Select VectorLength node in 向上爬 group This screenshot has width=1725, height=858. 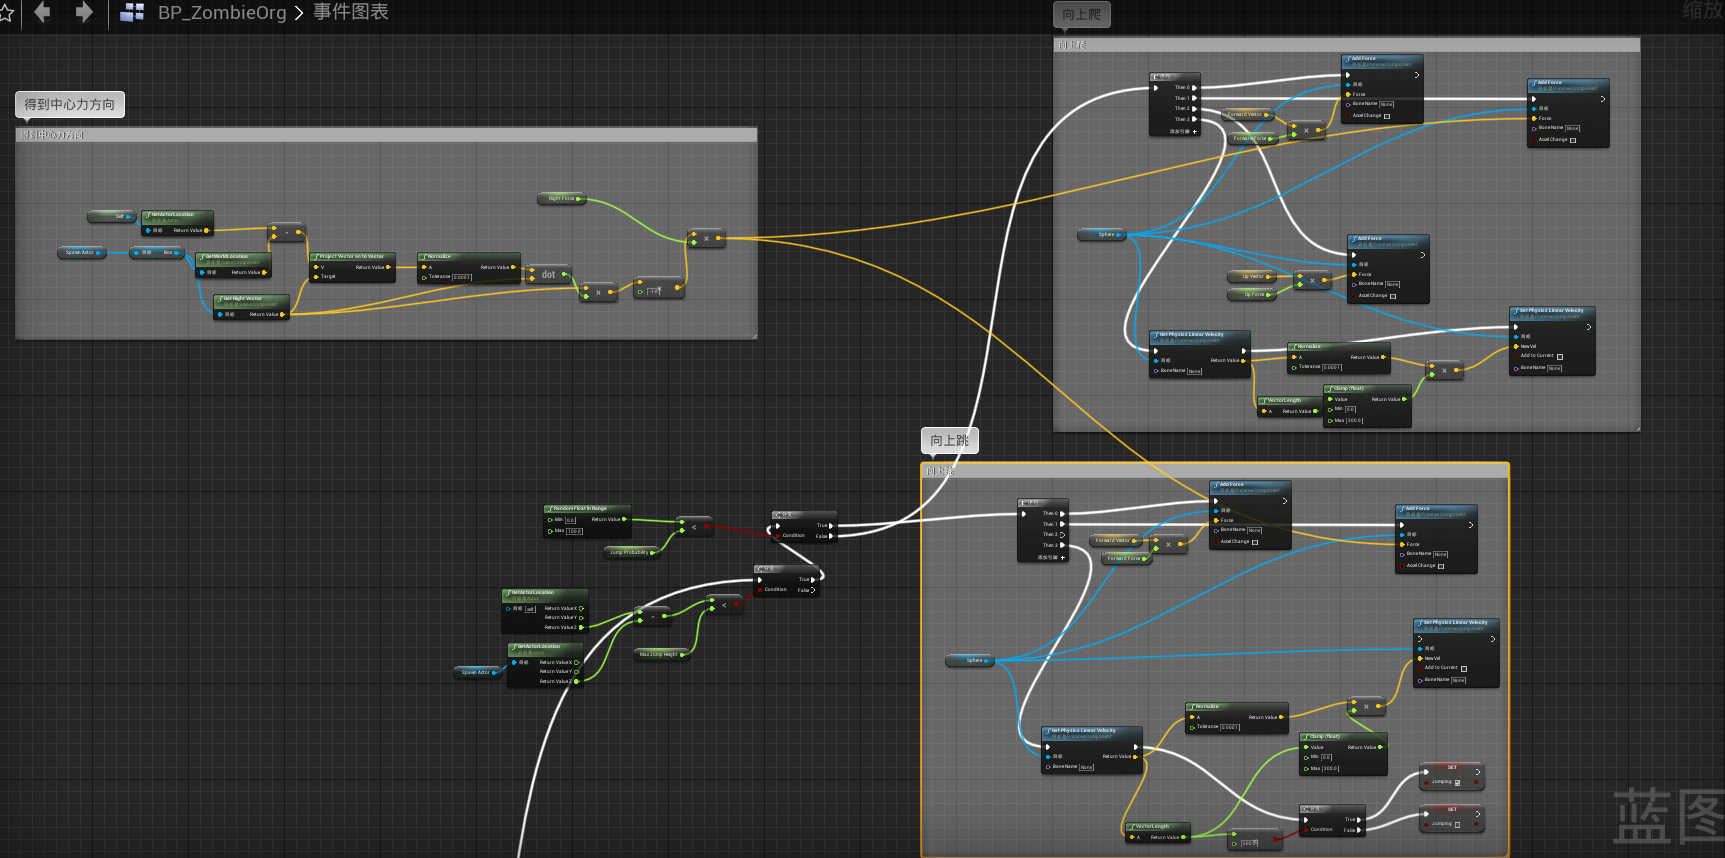click(x=1289, y=406)
